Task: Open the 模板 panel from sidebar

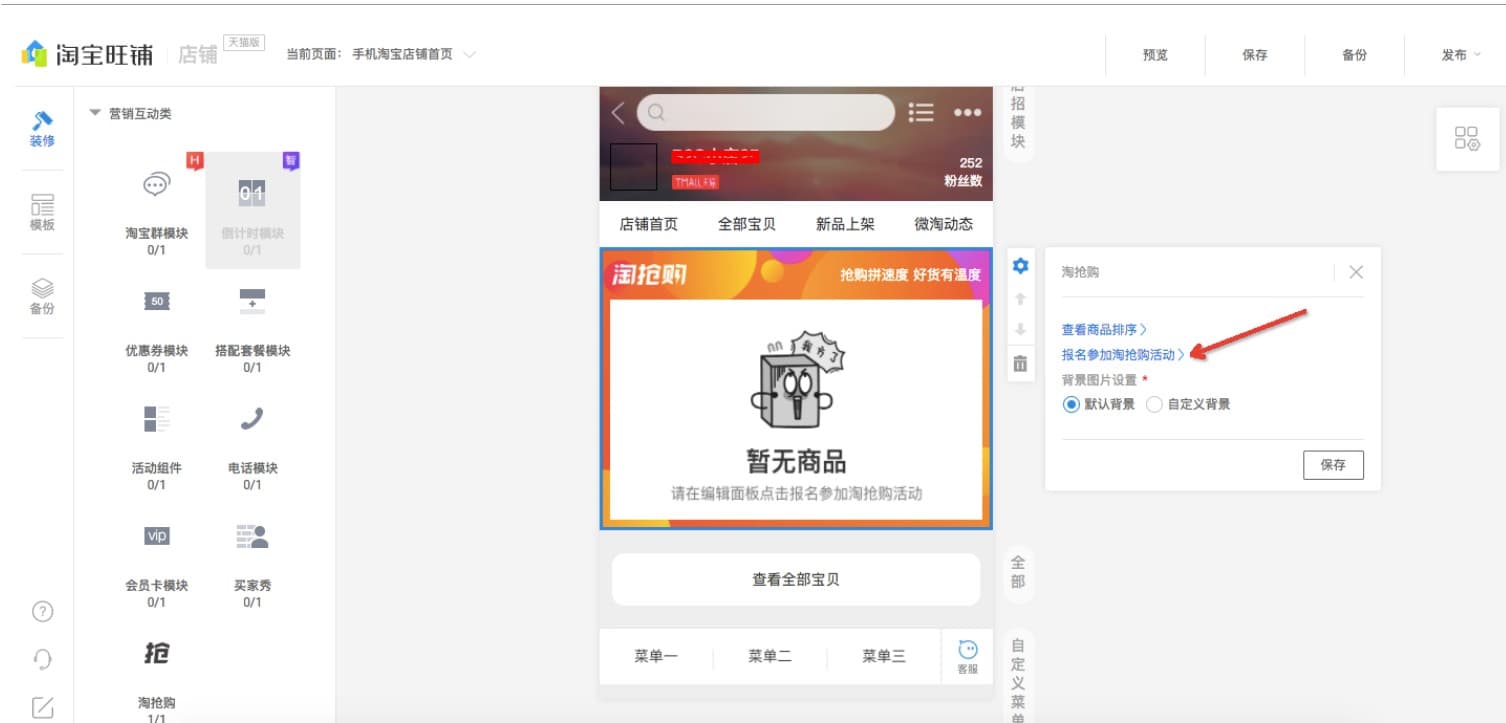Action: click(x=41, y=208)
